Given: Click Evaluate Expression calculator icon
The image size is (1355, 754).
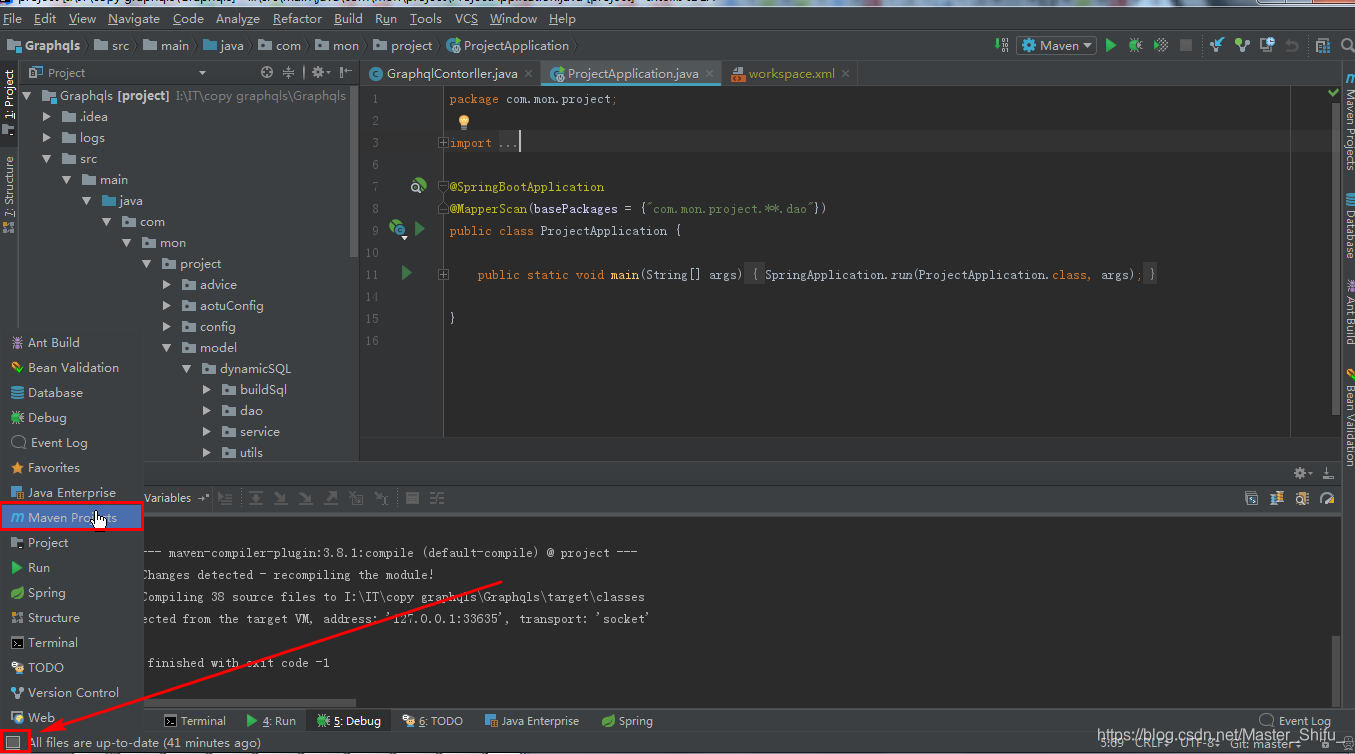Looking at the screenshot, I should [x=412, y=498].
